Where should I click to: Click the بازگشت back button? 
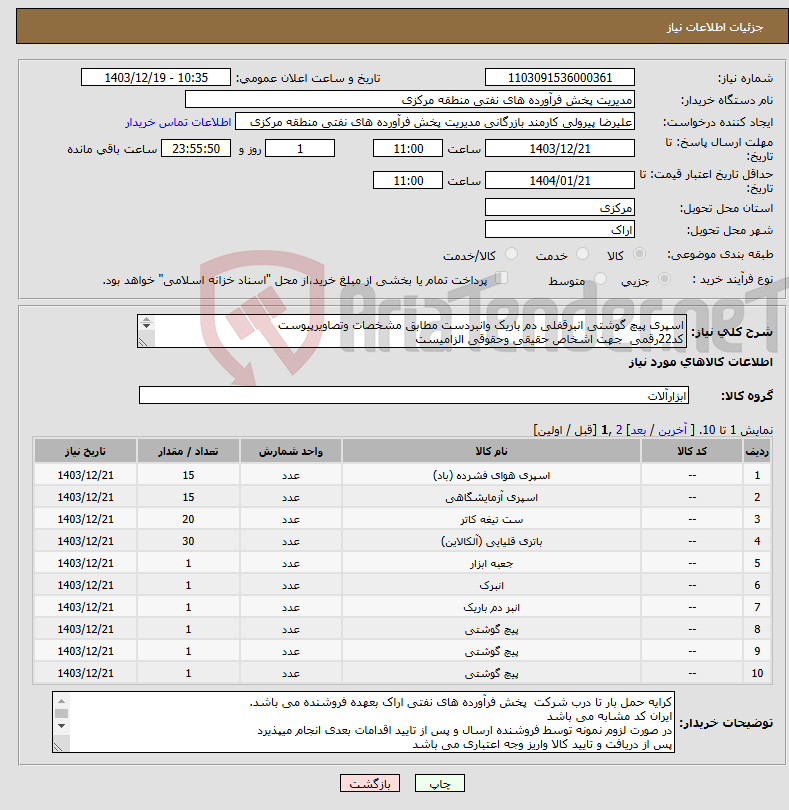370,783
